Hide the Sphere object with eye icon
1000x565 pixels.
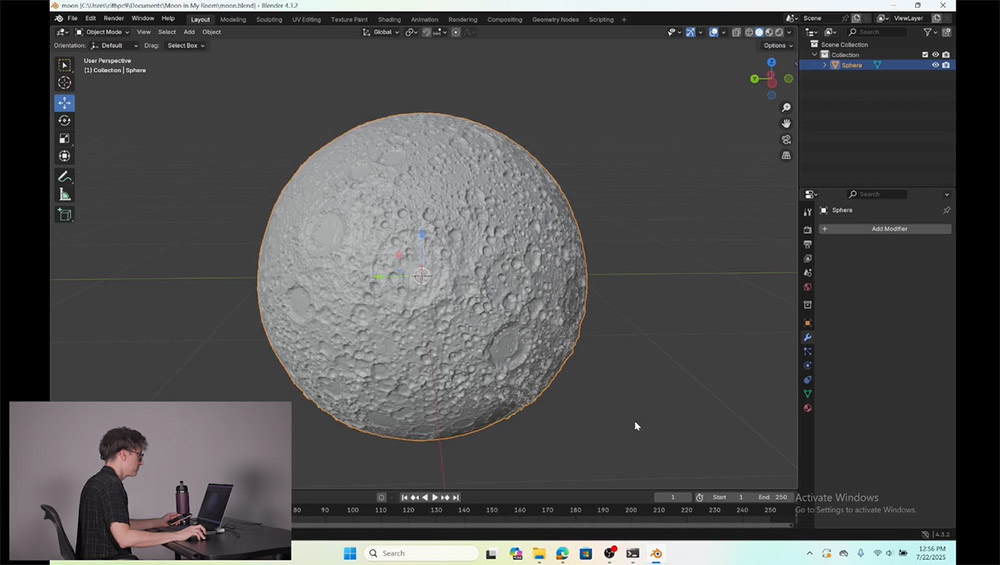(935, 65)
